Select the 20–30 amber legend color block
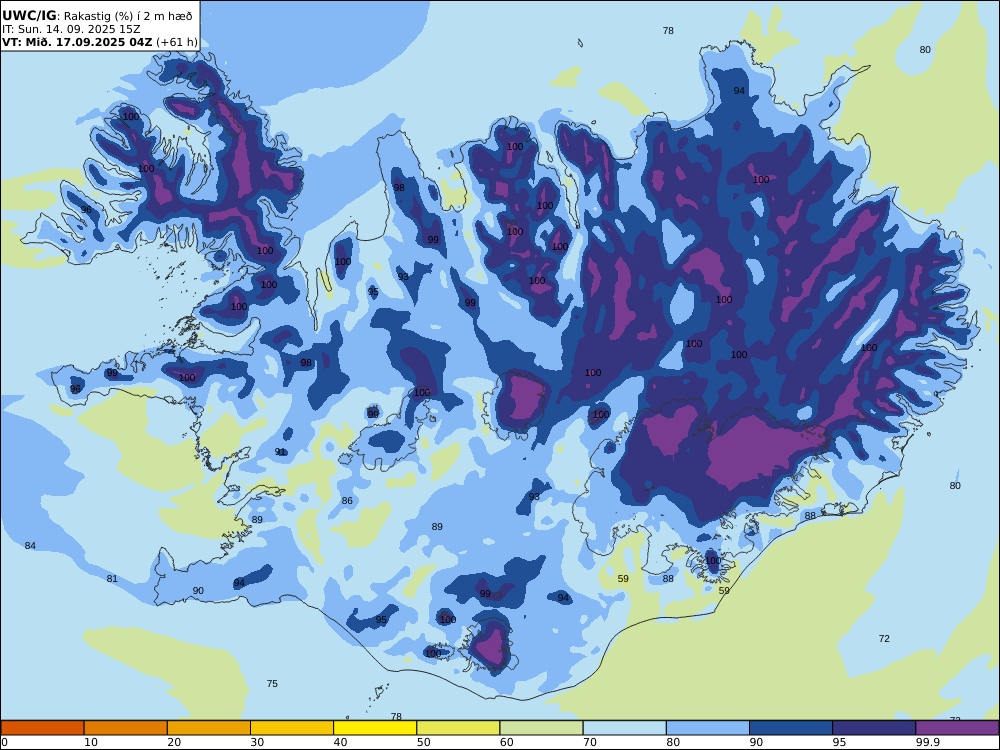Image resolution: width=1000 pixels, height=750 pixels. pos(209,728)
